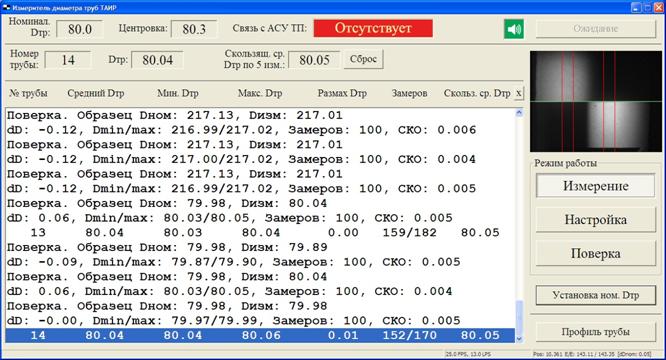Click the red Отсутствует connection status indicator

point(373,28)
